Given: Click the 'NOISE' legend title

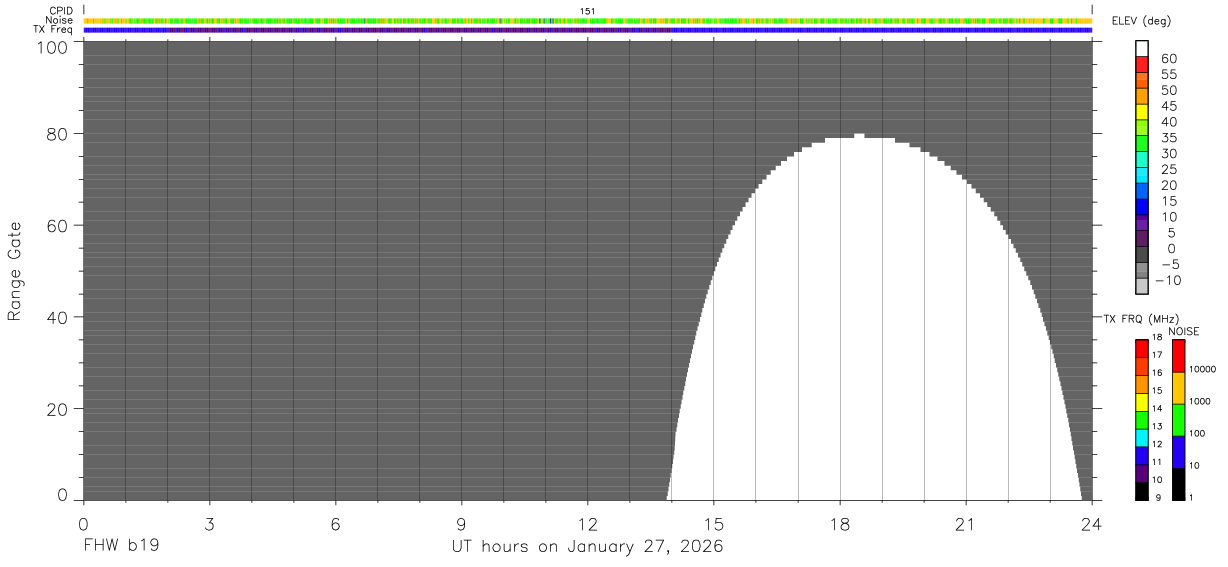Looking at the screenshot, I should [1185, 331].
